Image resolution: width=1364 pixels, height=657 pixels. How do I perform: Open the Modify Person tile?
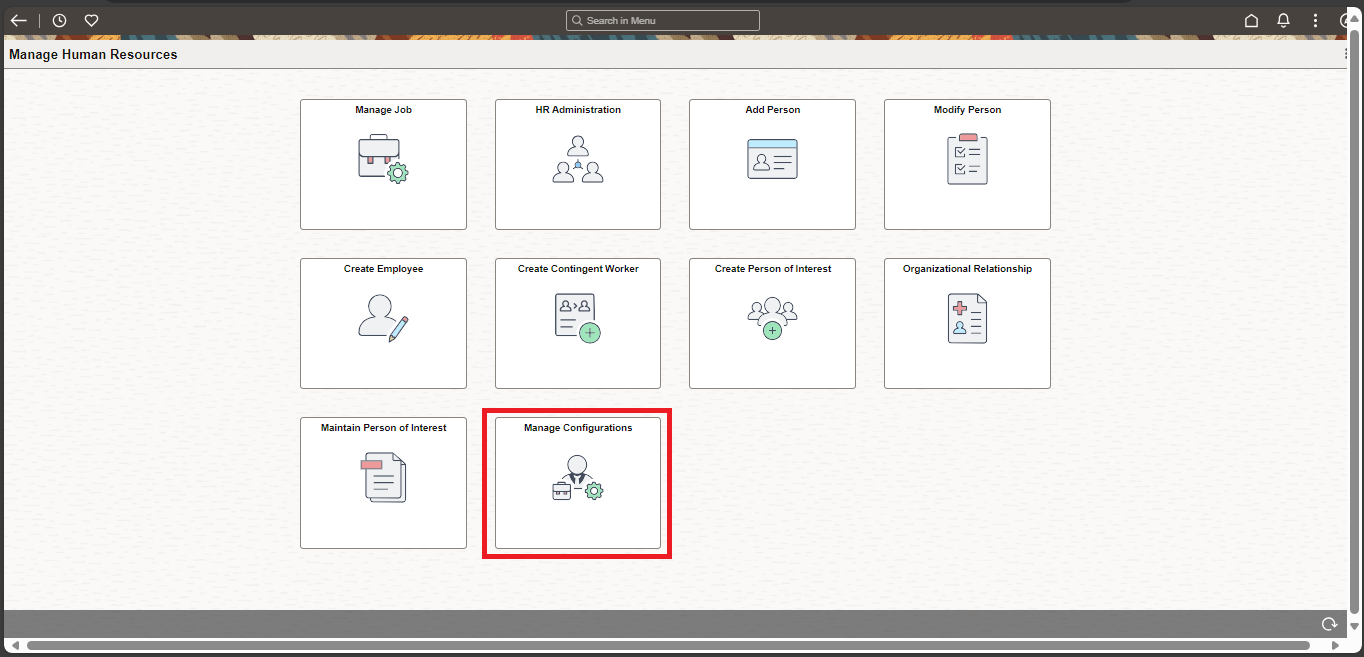(966, 164)
